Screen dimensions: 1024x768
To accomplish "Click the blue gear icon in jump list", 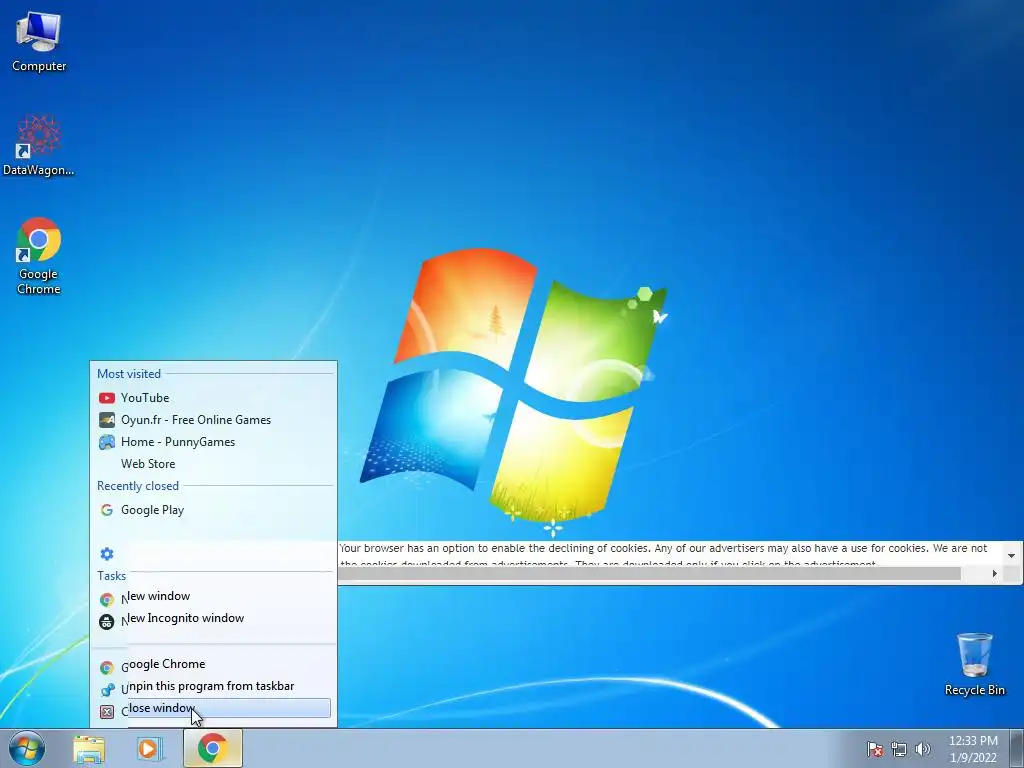I will pos(106,554).
